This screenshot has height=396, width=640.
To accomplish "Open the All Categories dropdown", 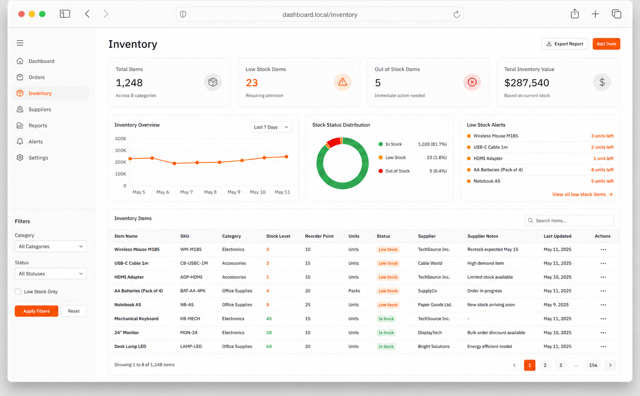I will pos(51,247).
